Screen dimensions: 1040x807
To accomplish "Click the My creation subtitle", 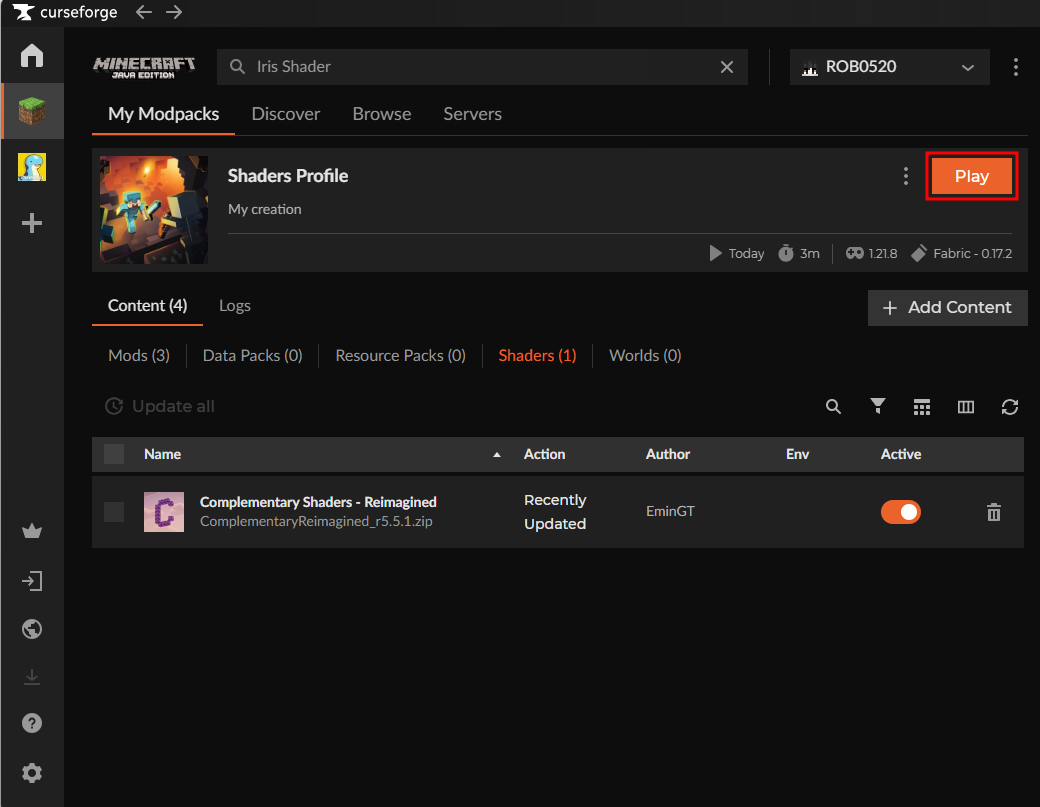I will click(x=265, y=210).
